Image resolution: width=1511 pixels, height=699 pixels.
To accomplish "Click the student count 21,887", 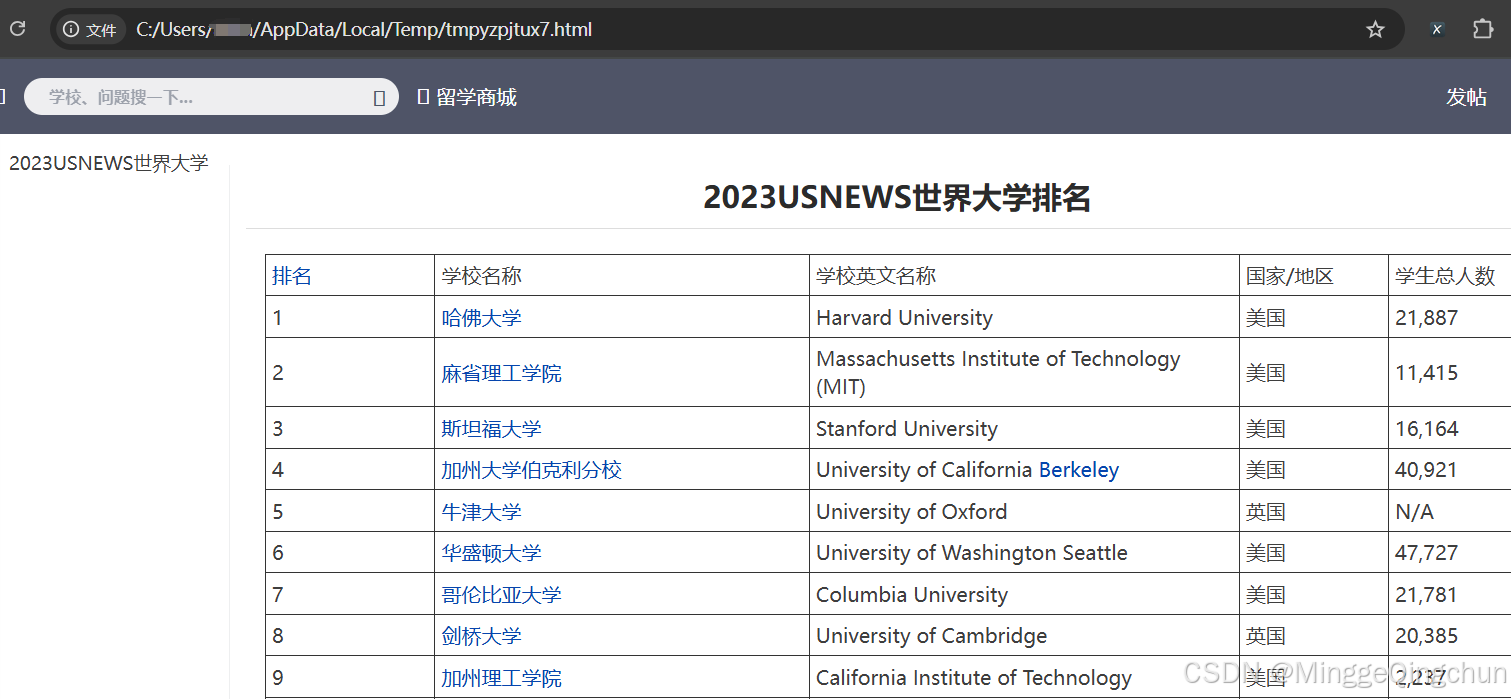I will 1427,318.
